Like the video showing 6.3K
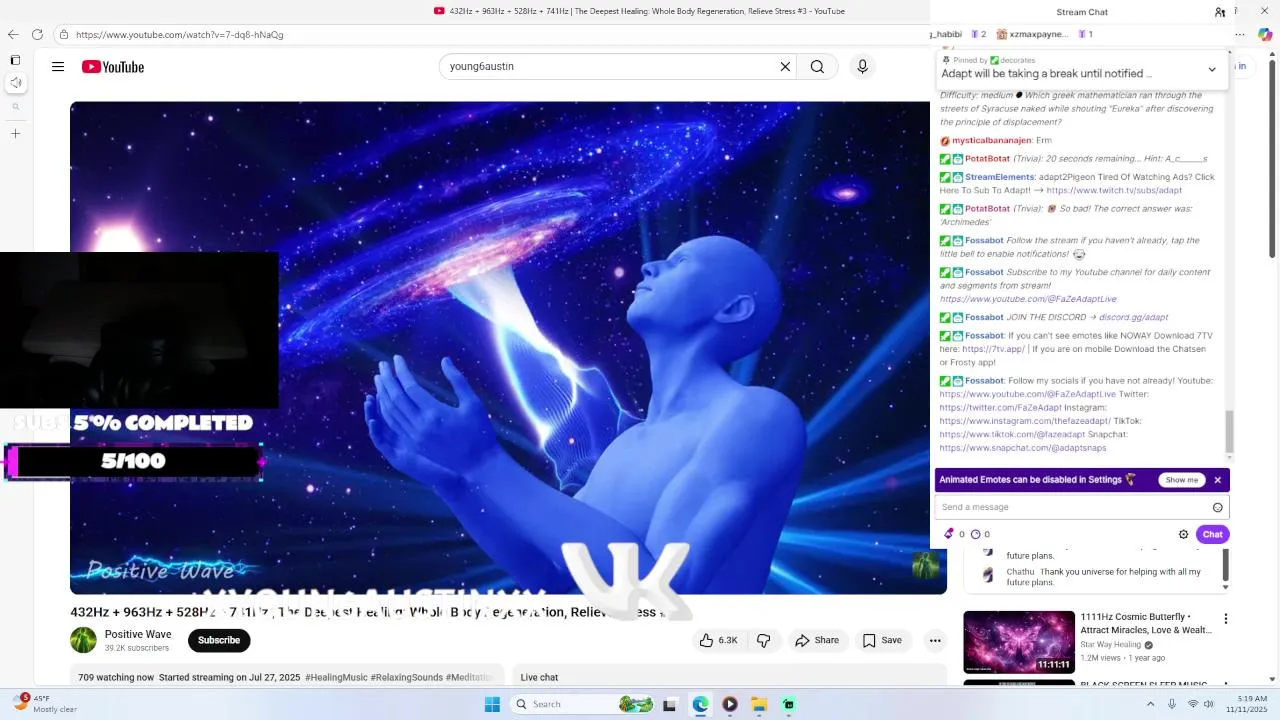 [718, 640]
